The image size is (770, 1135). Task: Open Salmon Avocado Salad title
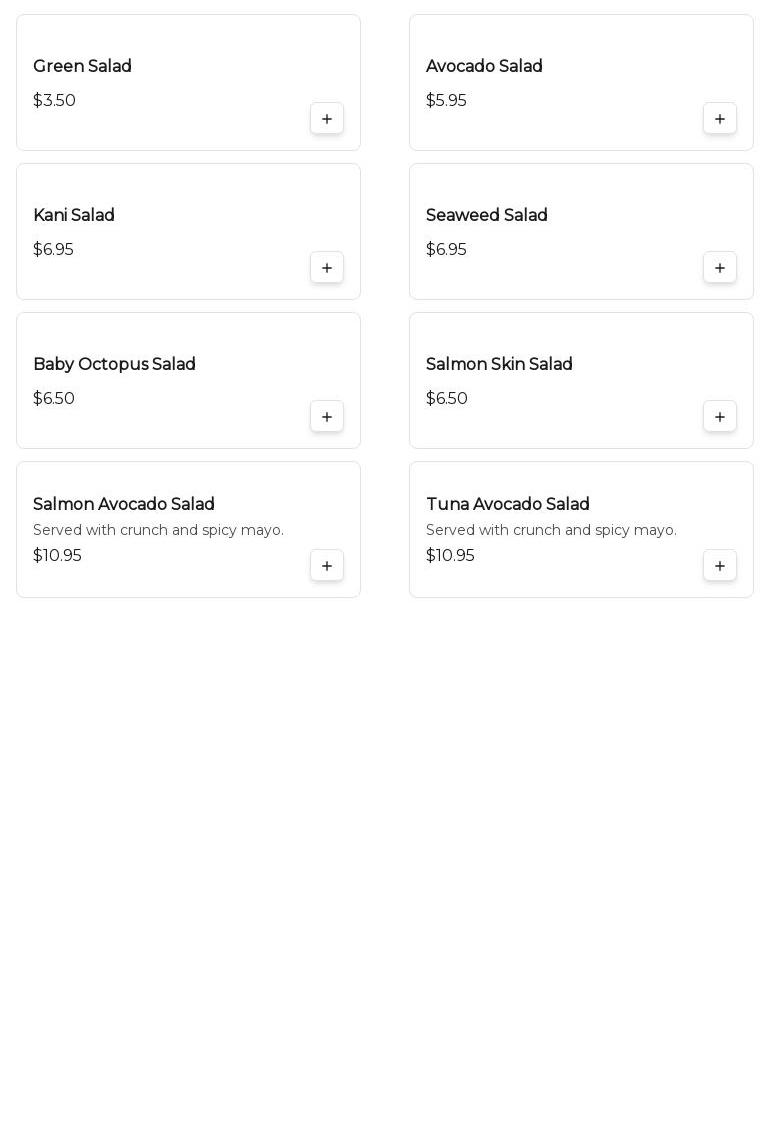(124, 504)
